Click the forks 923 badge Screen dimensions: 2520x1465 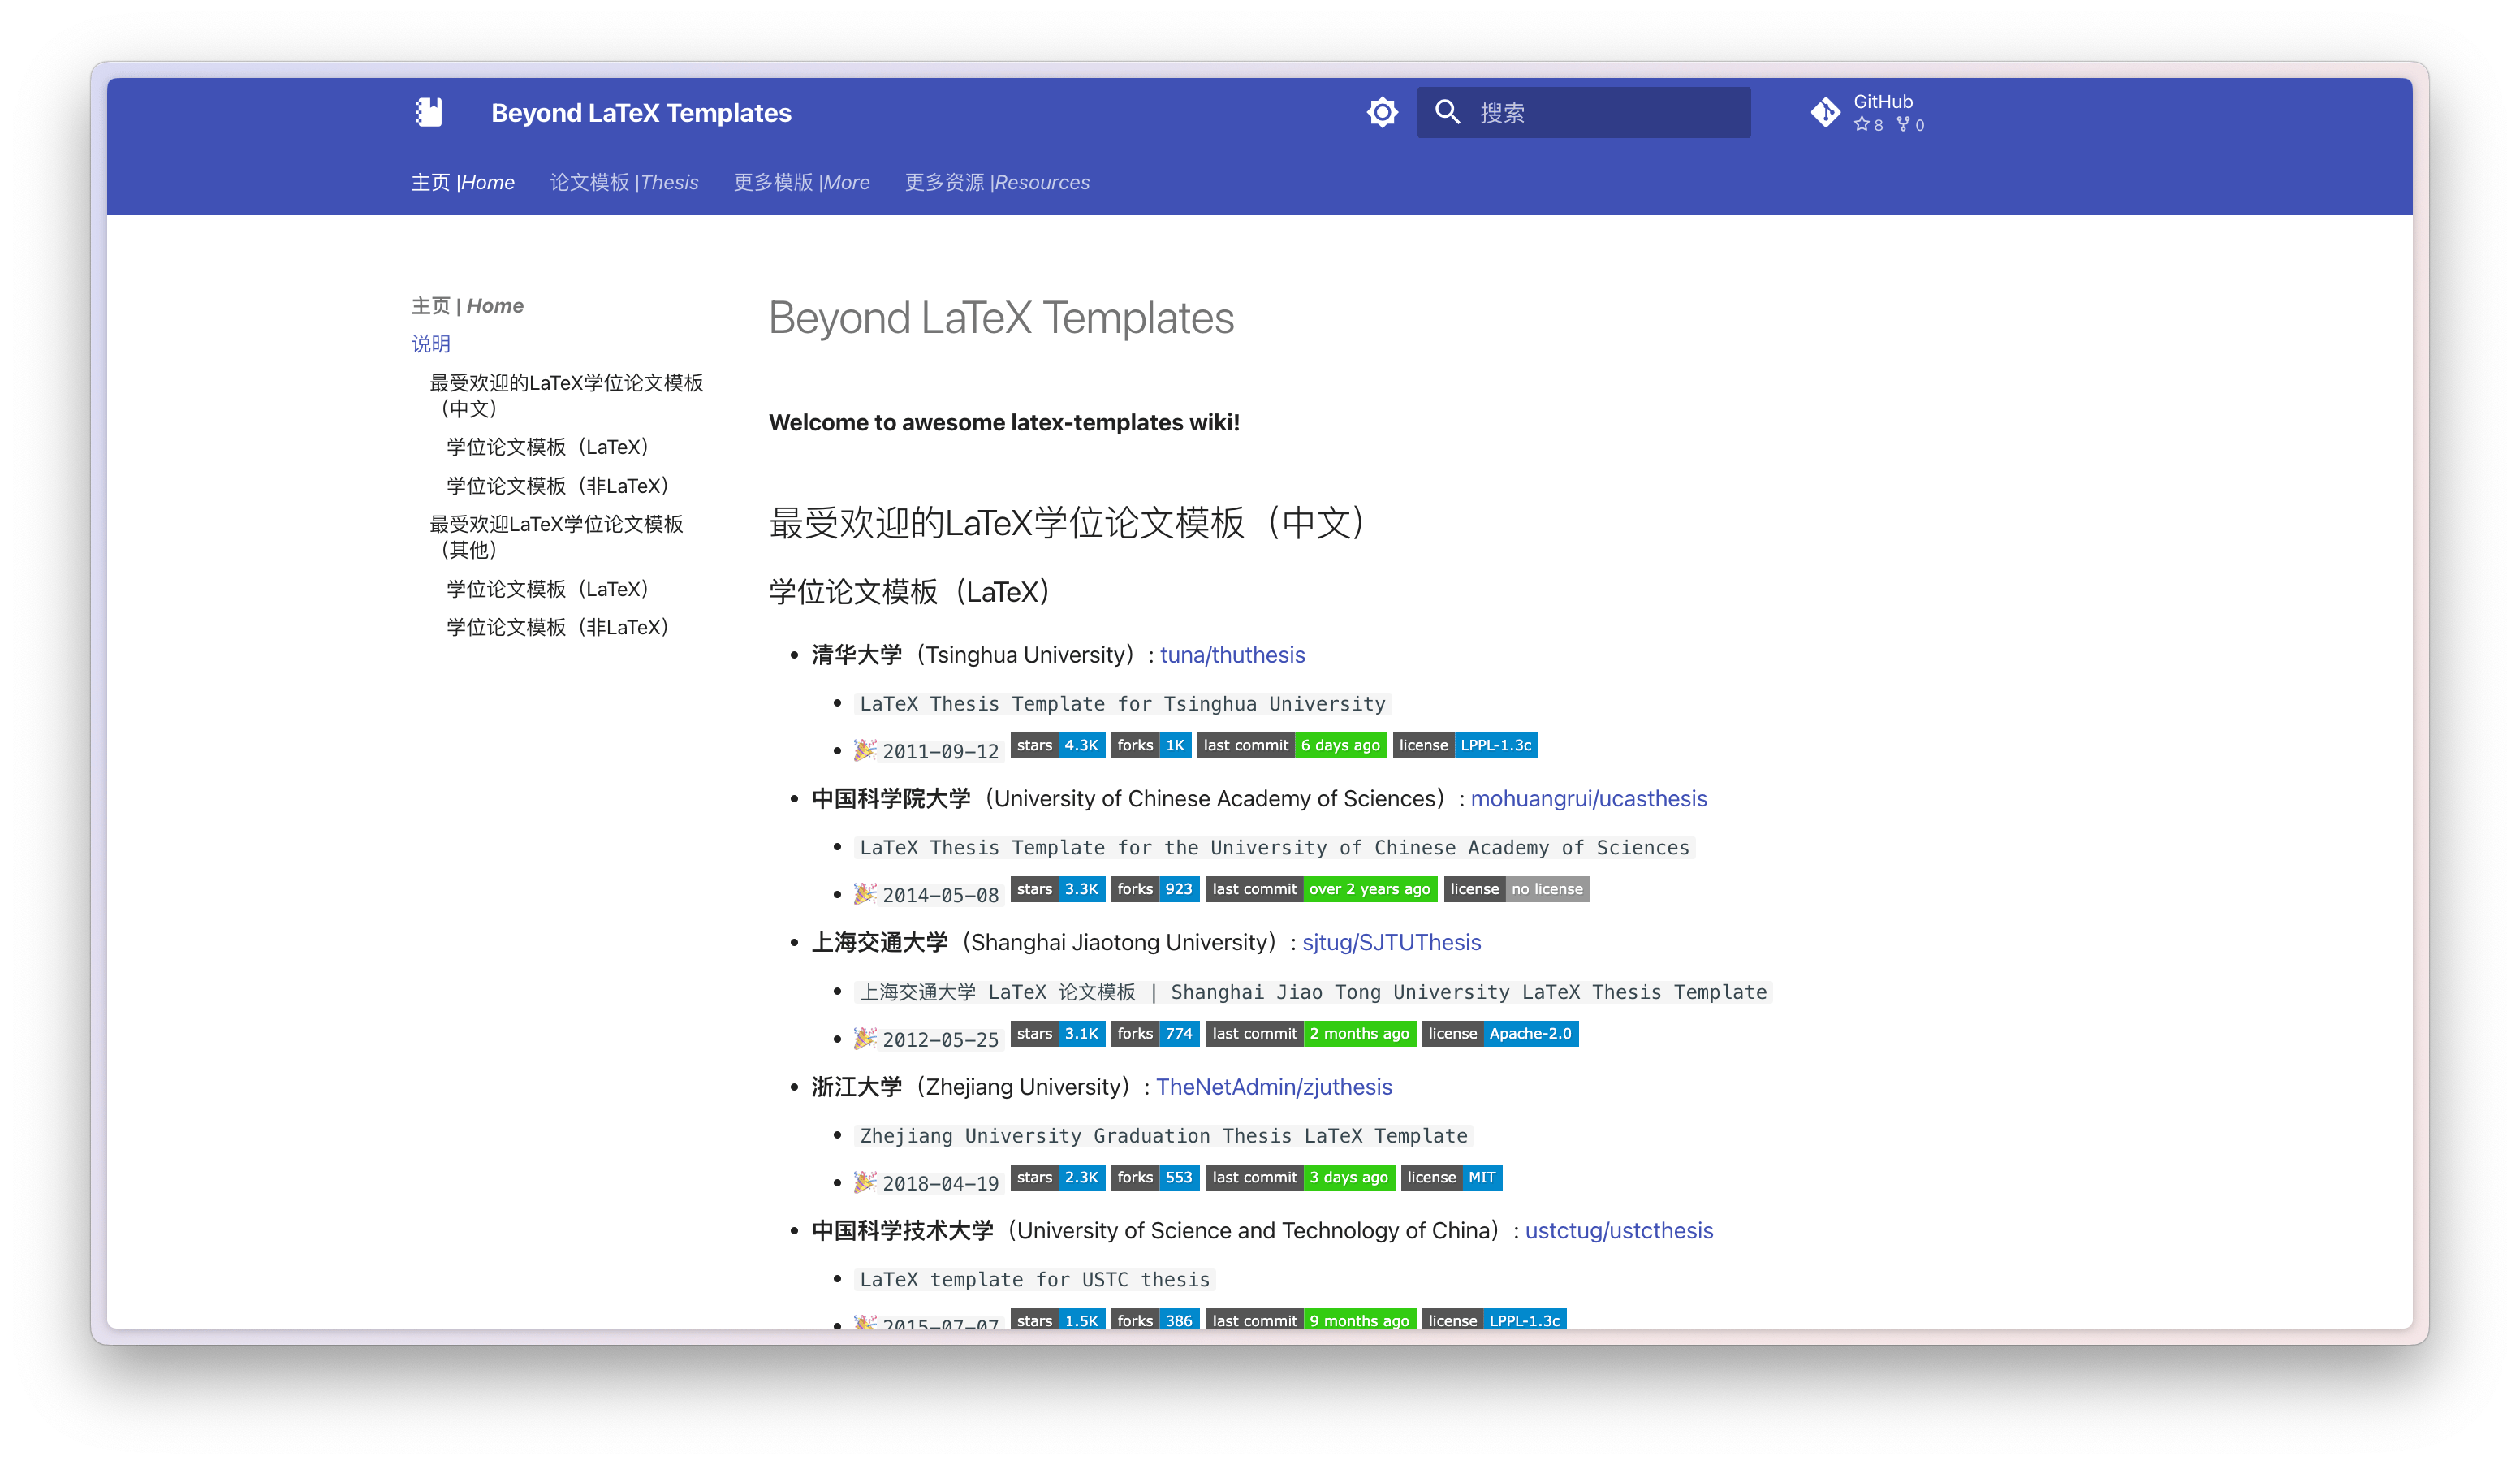coord(1154,889)
